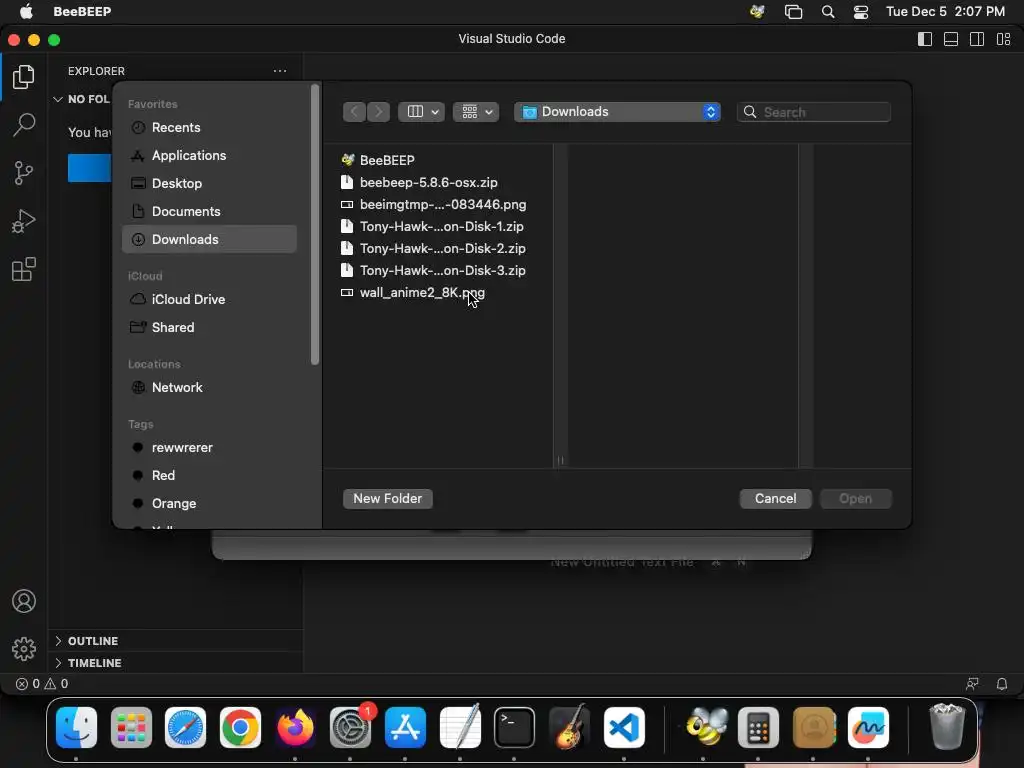The height and width of the screenshot is (768, 1024).
Task: Open Source Control view in activity bar
Action: (24, 173)
